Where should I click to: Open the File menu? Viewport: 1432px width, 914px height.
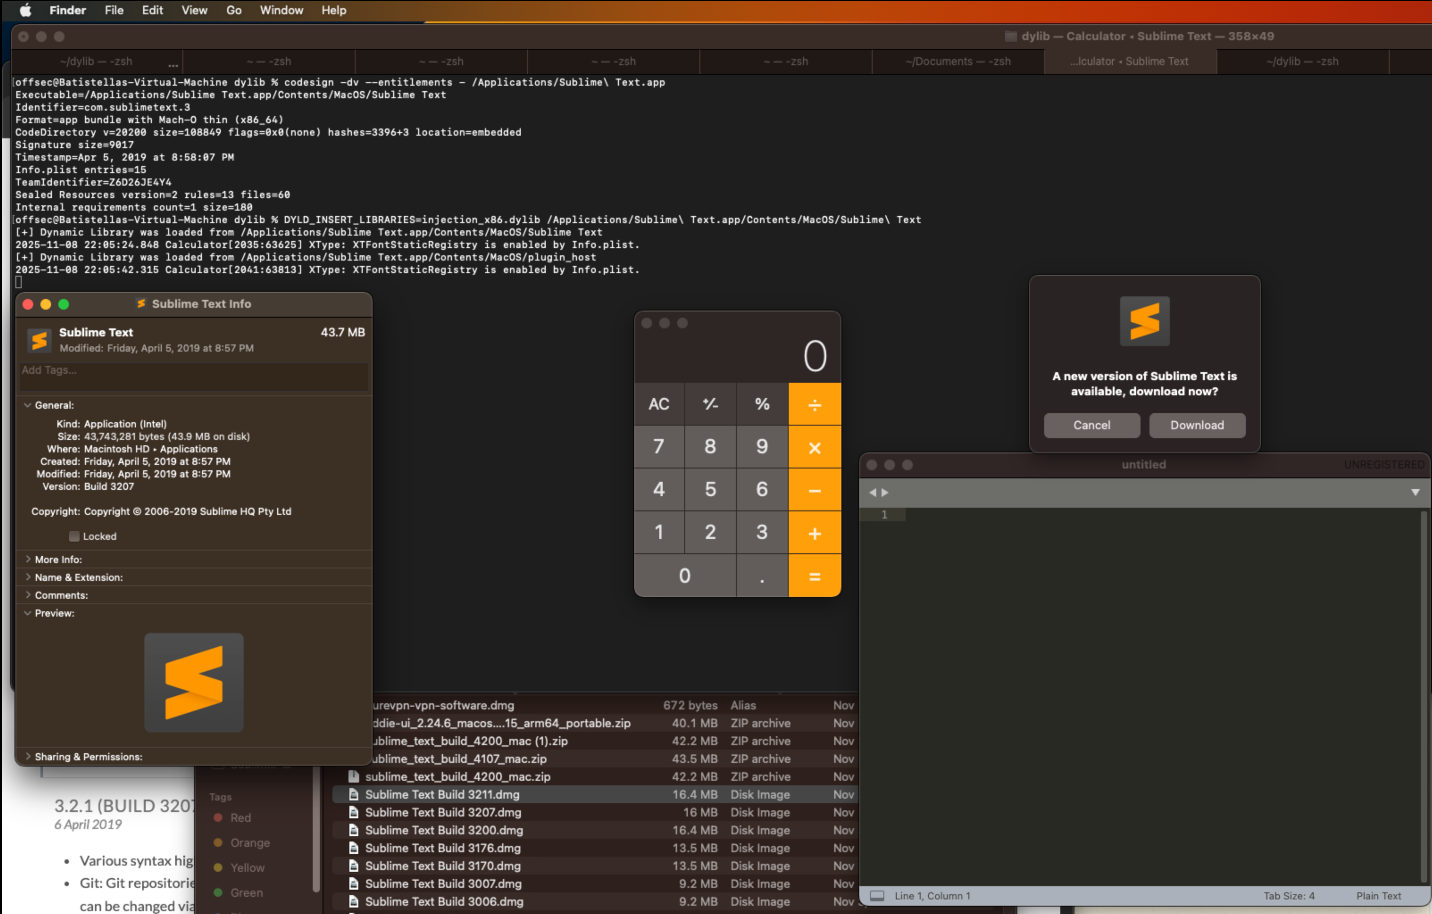[114, 10]
